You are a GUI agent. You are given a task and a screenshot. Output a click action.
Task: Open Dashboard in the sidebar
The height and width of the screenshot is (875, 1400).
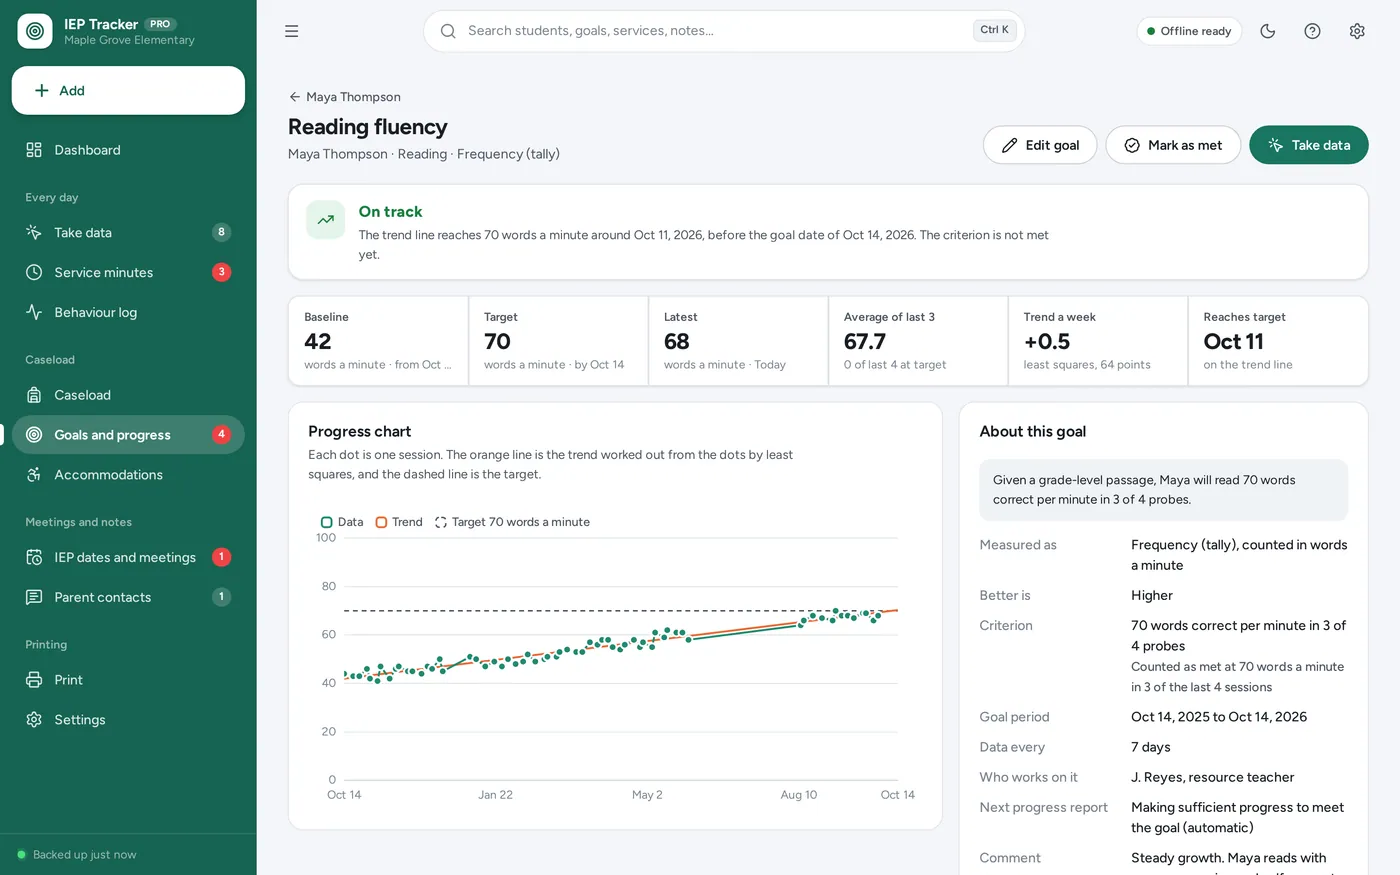click(128, 150)
